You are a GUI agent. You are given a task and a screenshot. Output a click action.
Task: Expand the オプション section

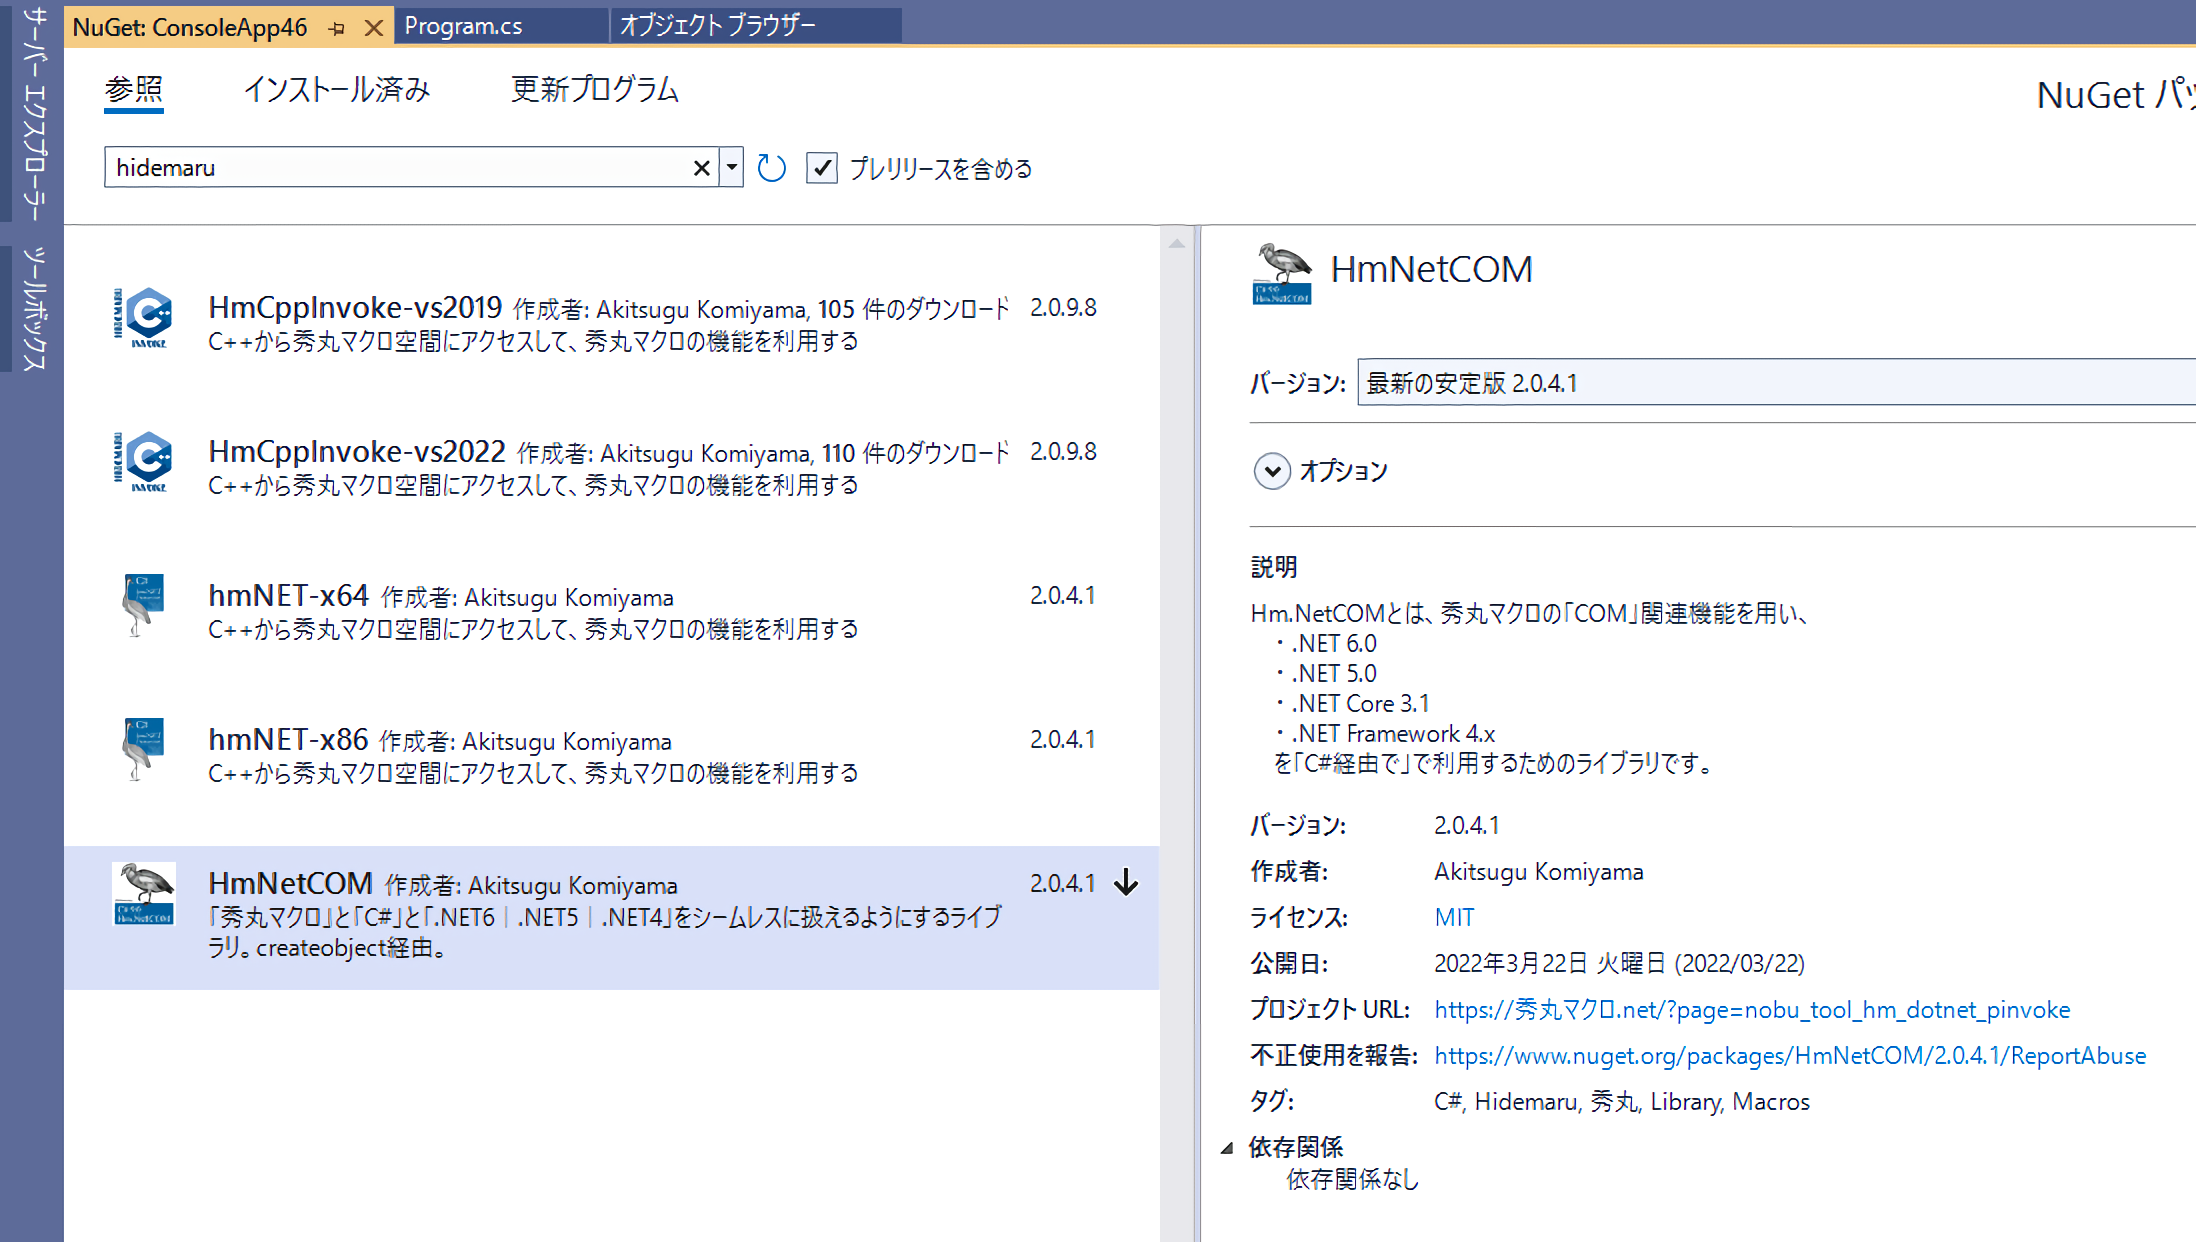pyautogui.click(x=1272, y=471)
